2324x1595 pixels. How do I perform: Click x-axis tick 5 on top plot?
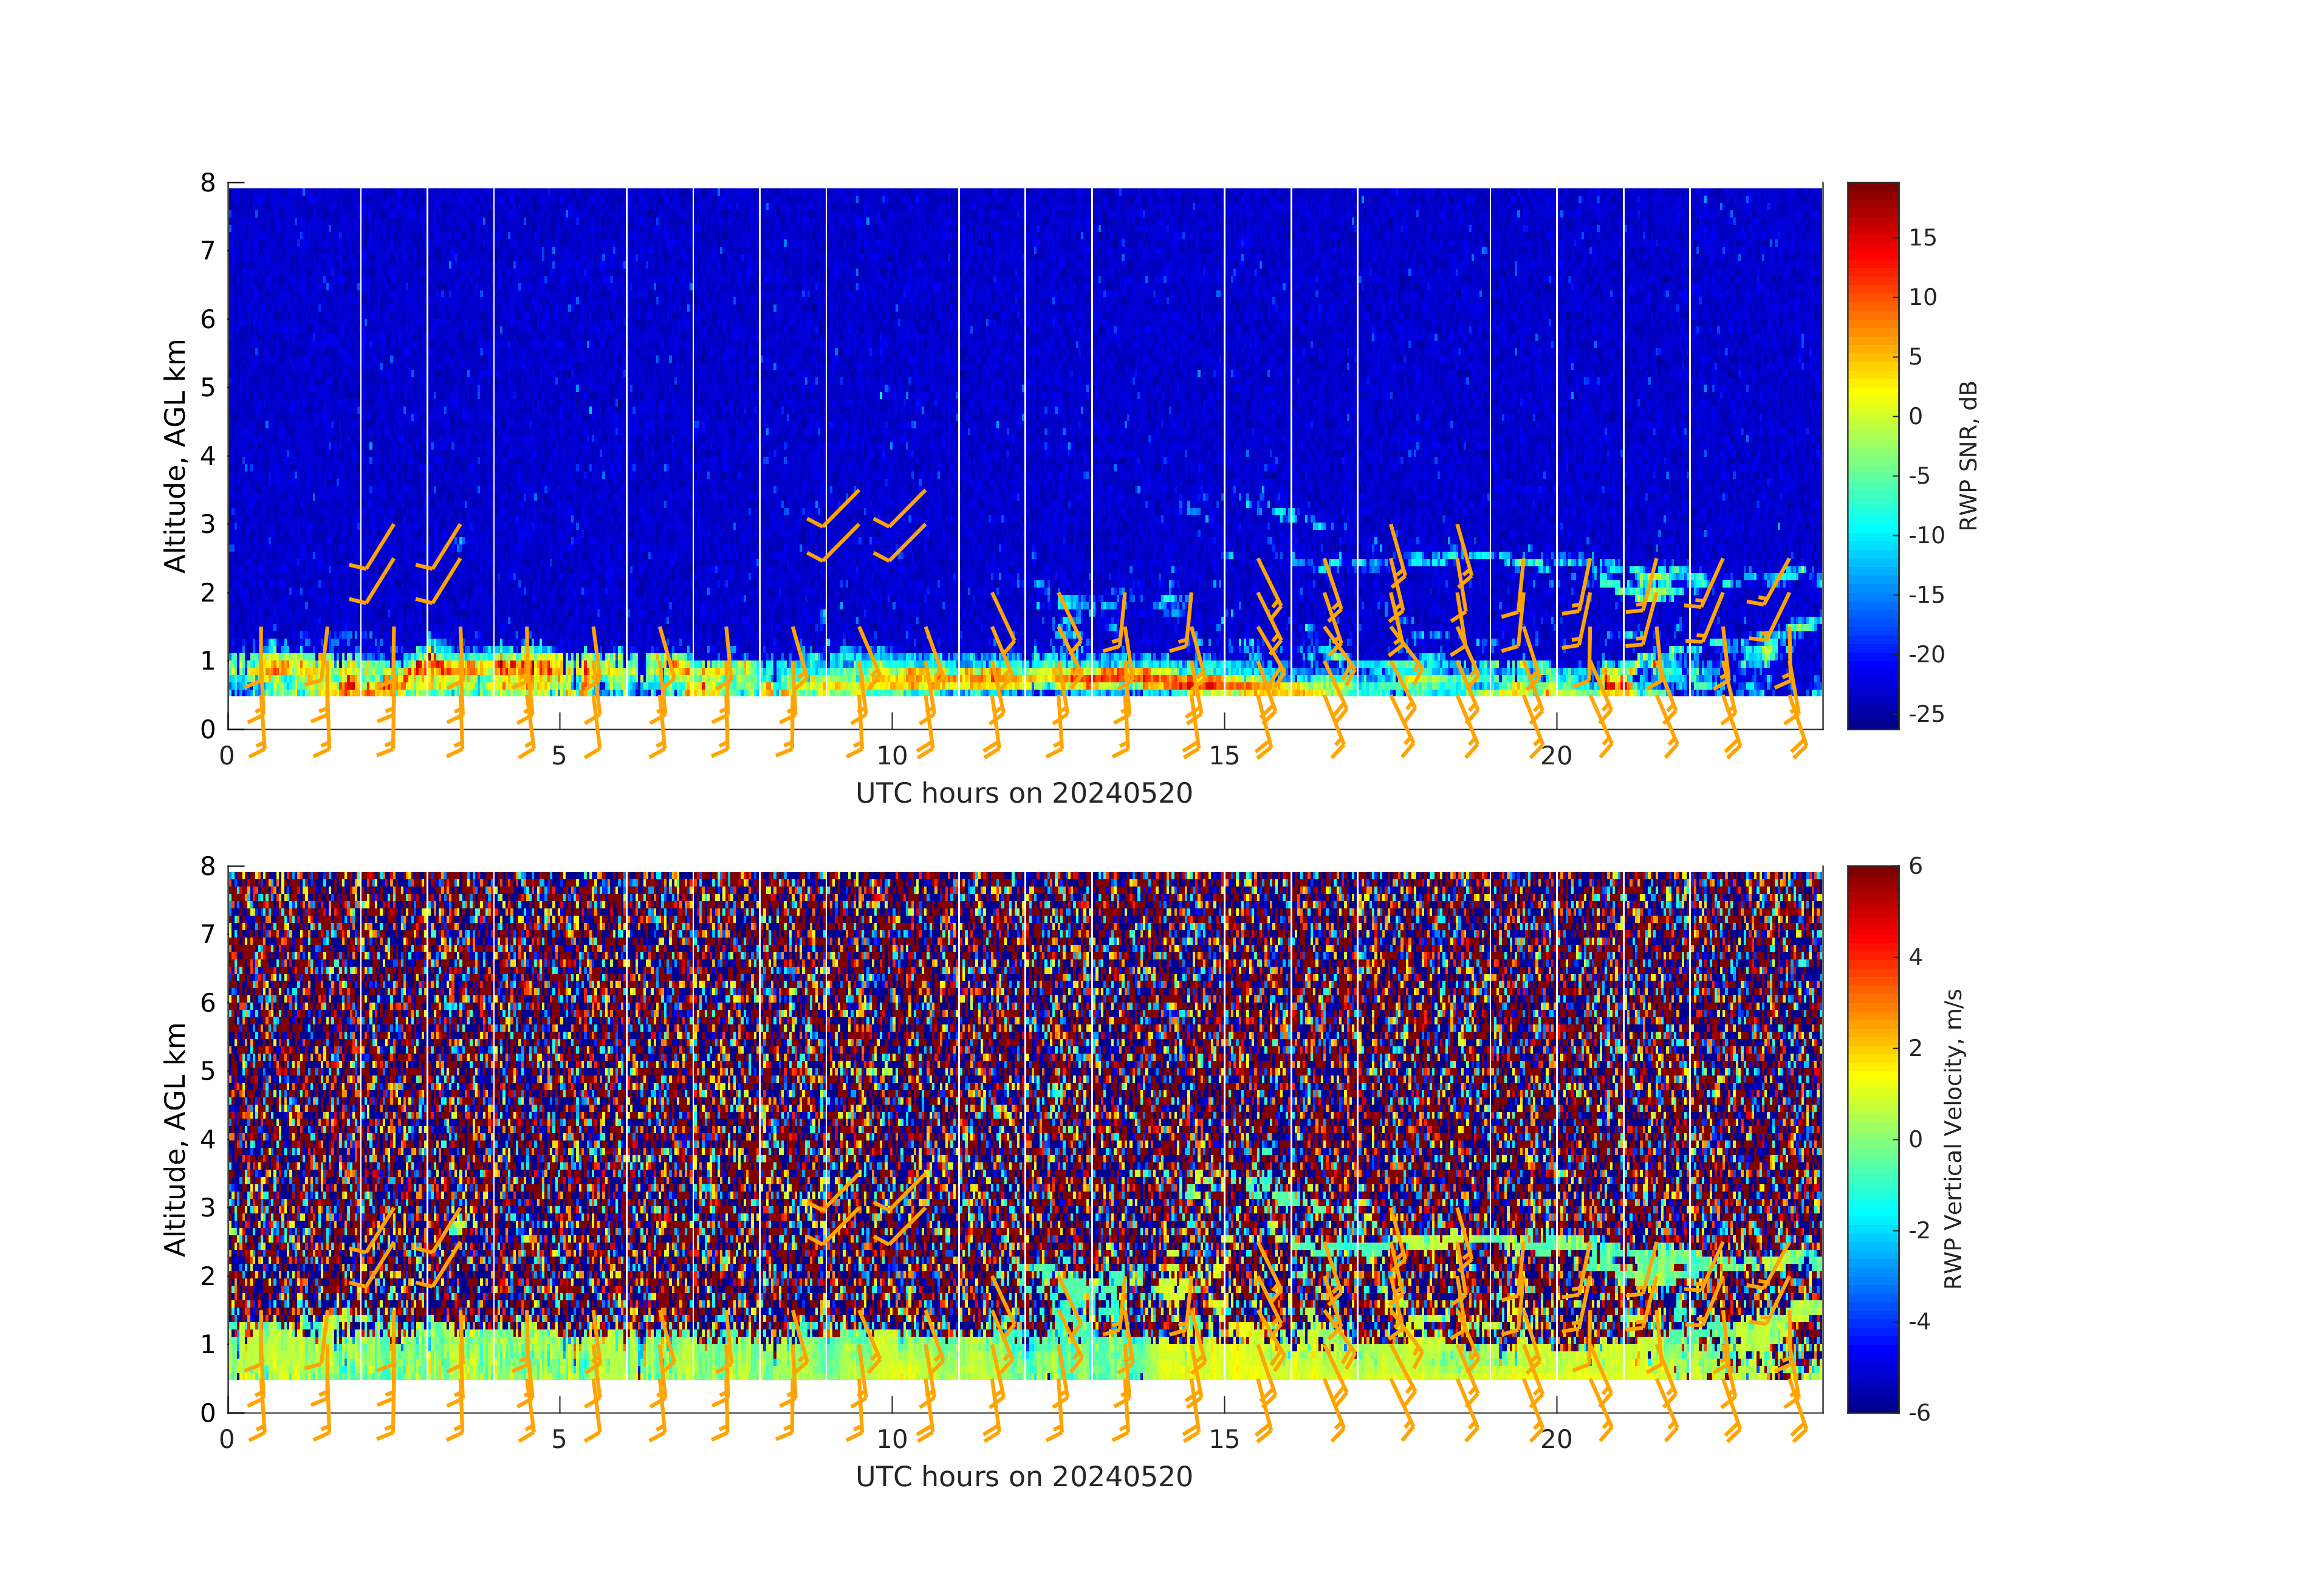click(559, 756)
